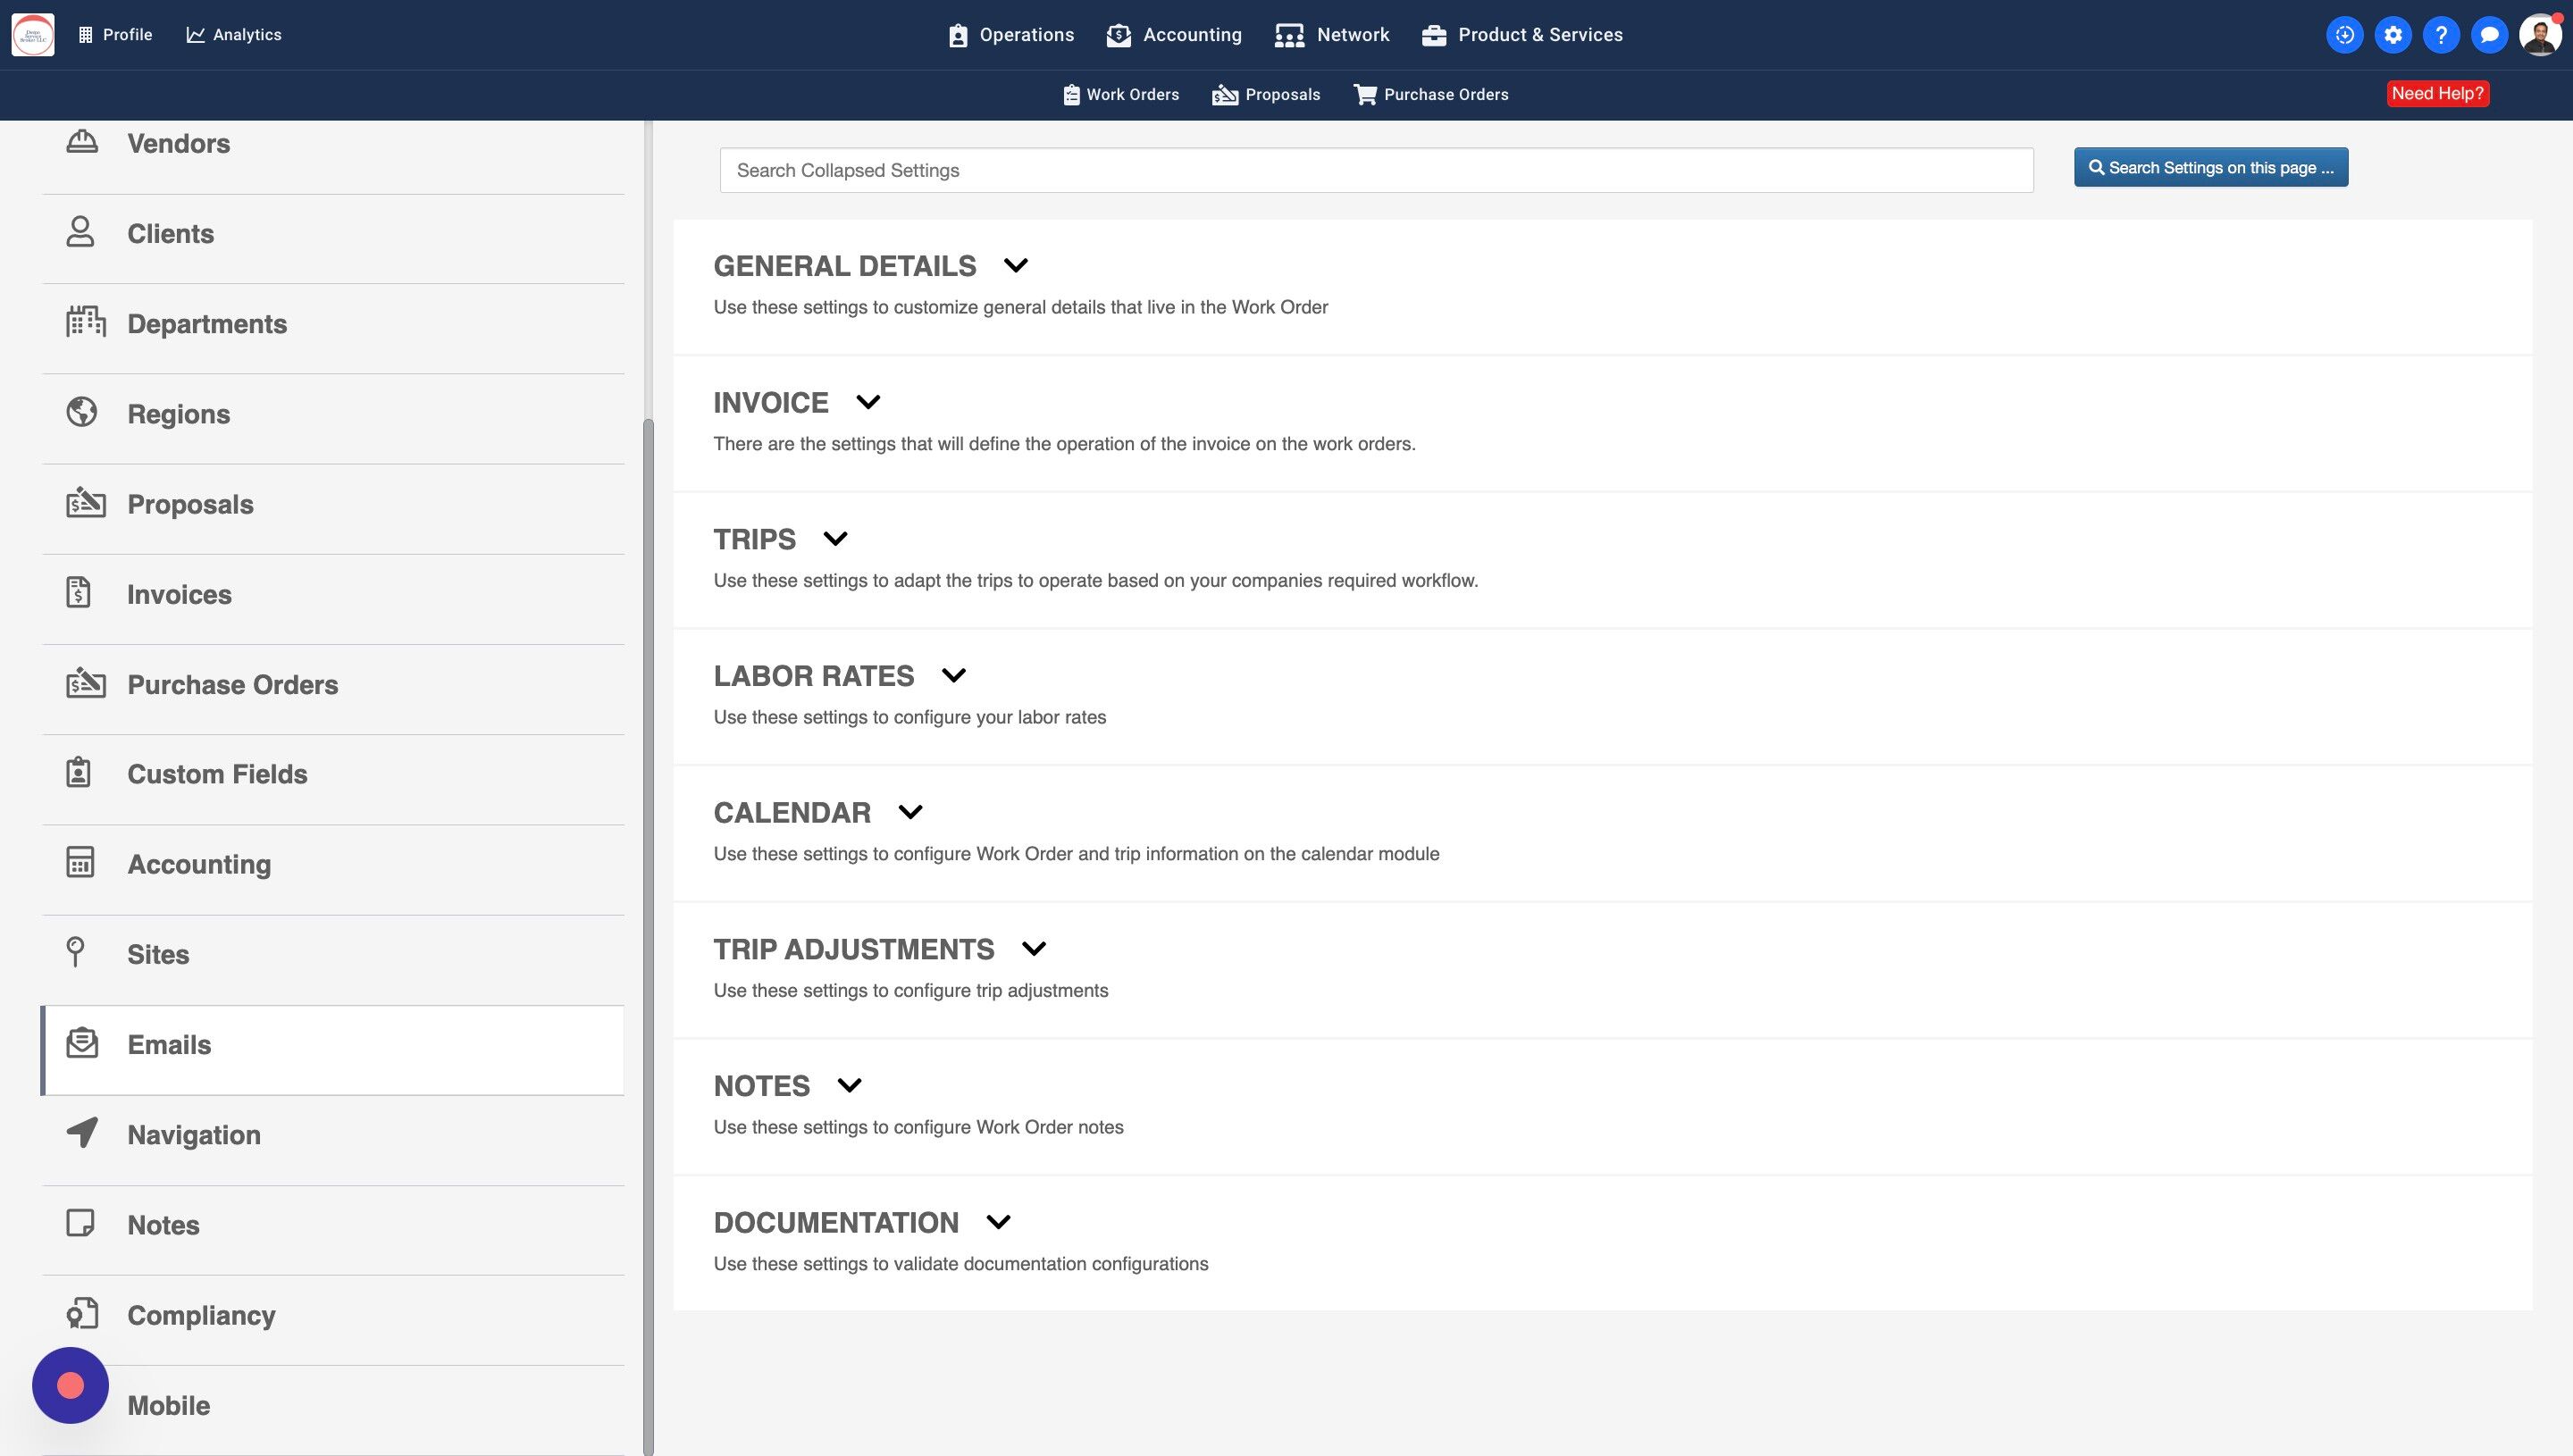Open the Operations menu

click(x=1010, y=35)
